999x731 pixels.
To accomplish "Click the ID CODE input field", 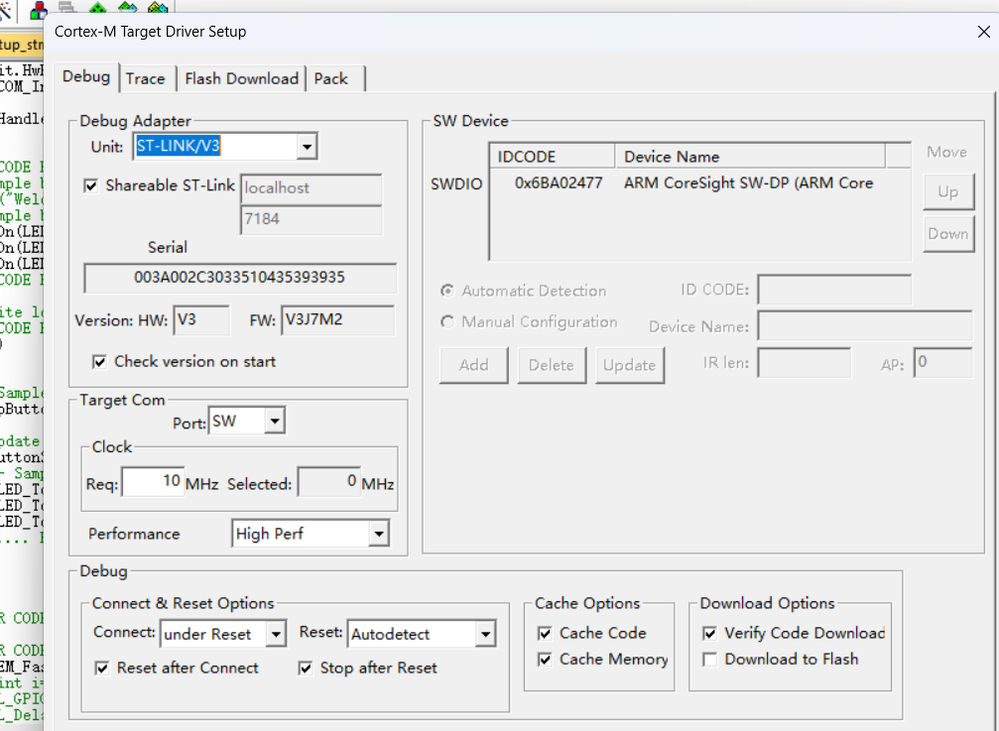I will point(835,290).
